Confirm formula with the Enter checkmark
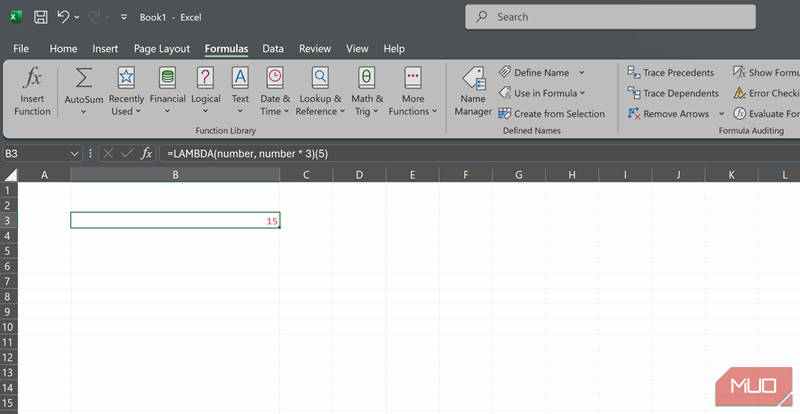800x414 pixels. pos(127,153)
